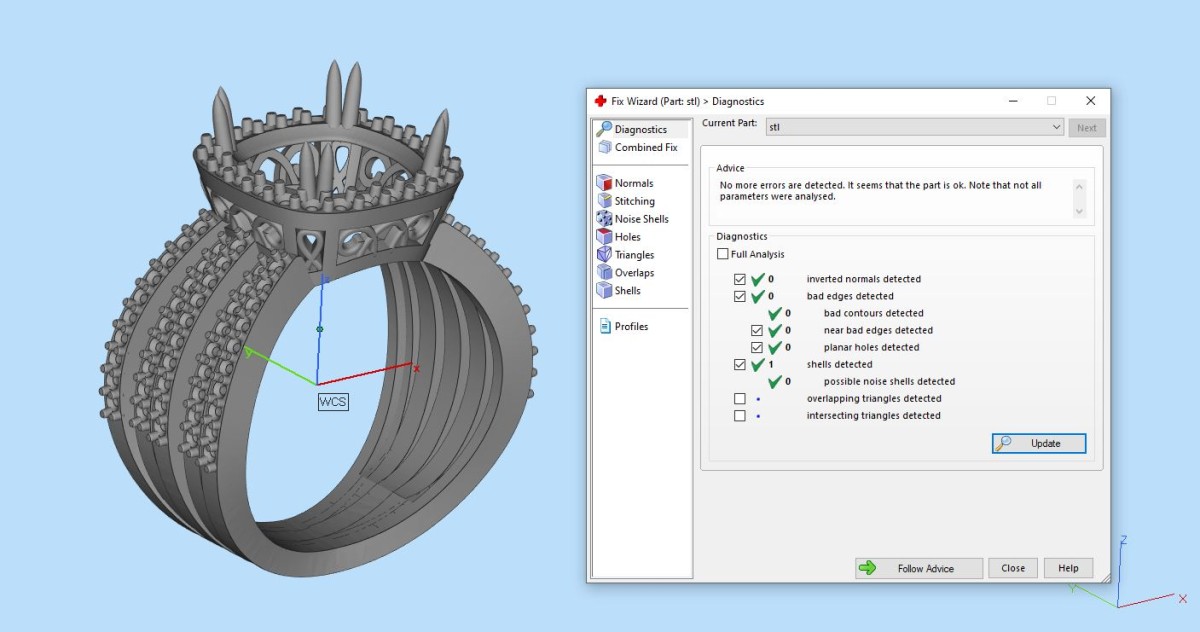Expand the Current Part dropdown

point(1056,128)
